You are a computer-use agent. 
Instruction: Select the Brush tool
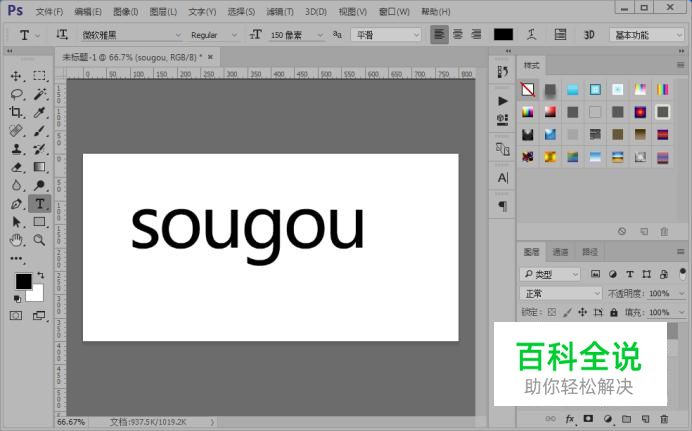click(39, 131)
